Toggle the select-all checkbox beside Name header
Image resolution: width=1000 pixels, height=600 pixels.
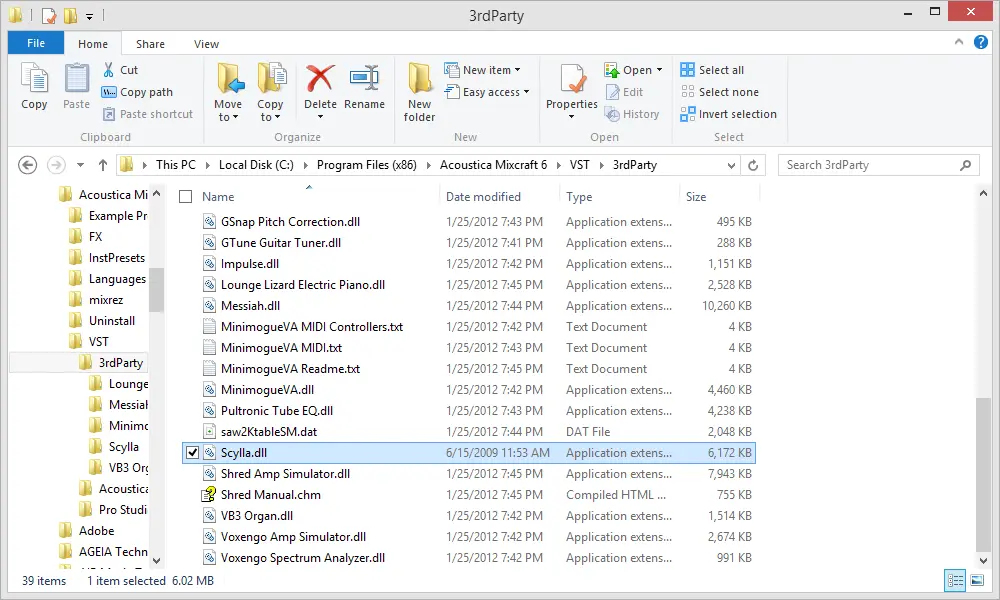(186, 196)
